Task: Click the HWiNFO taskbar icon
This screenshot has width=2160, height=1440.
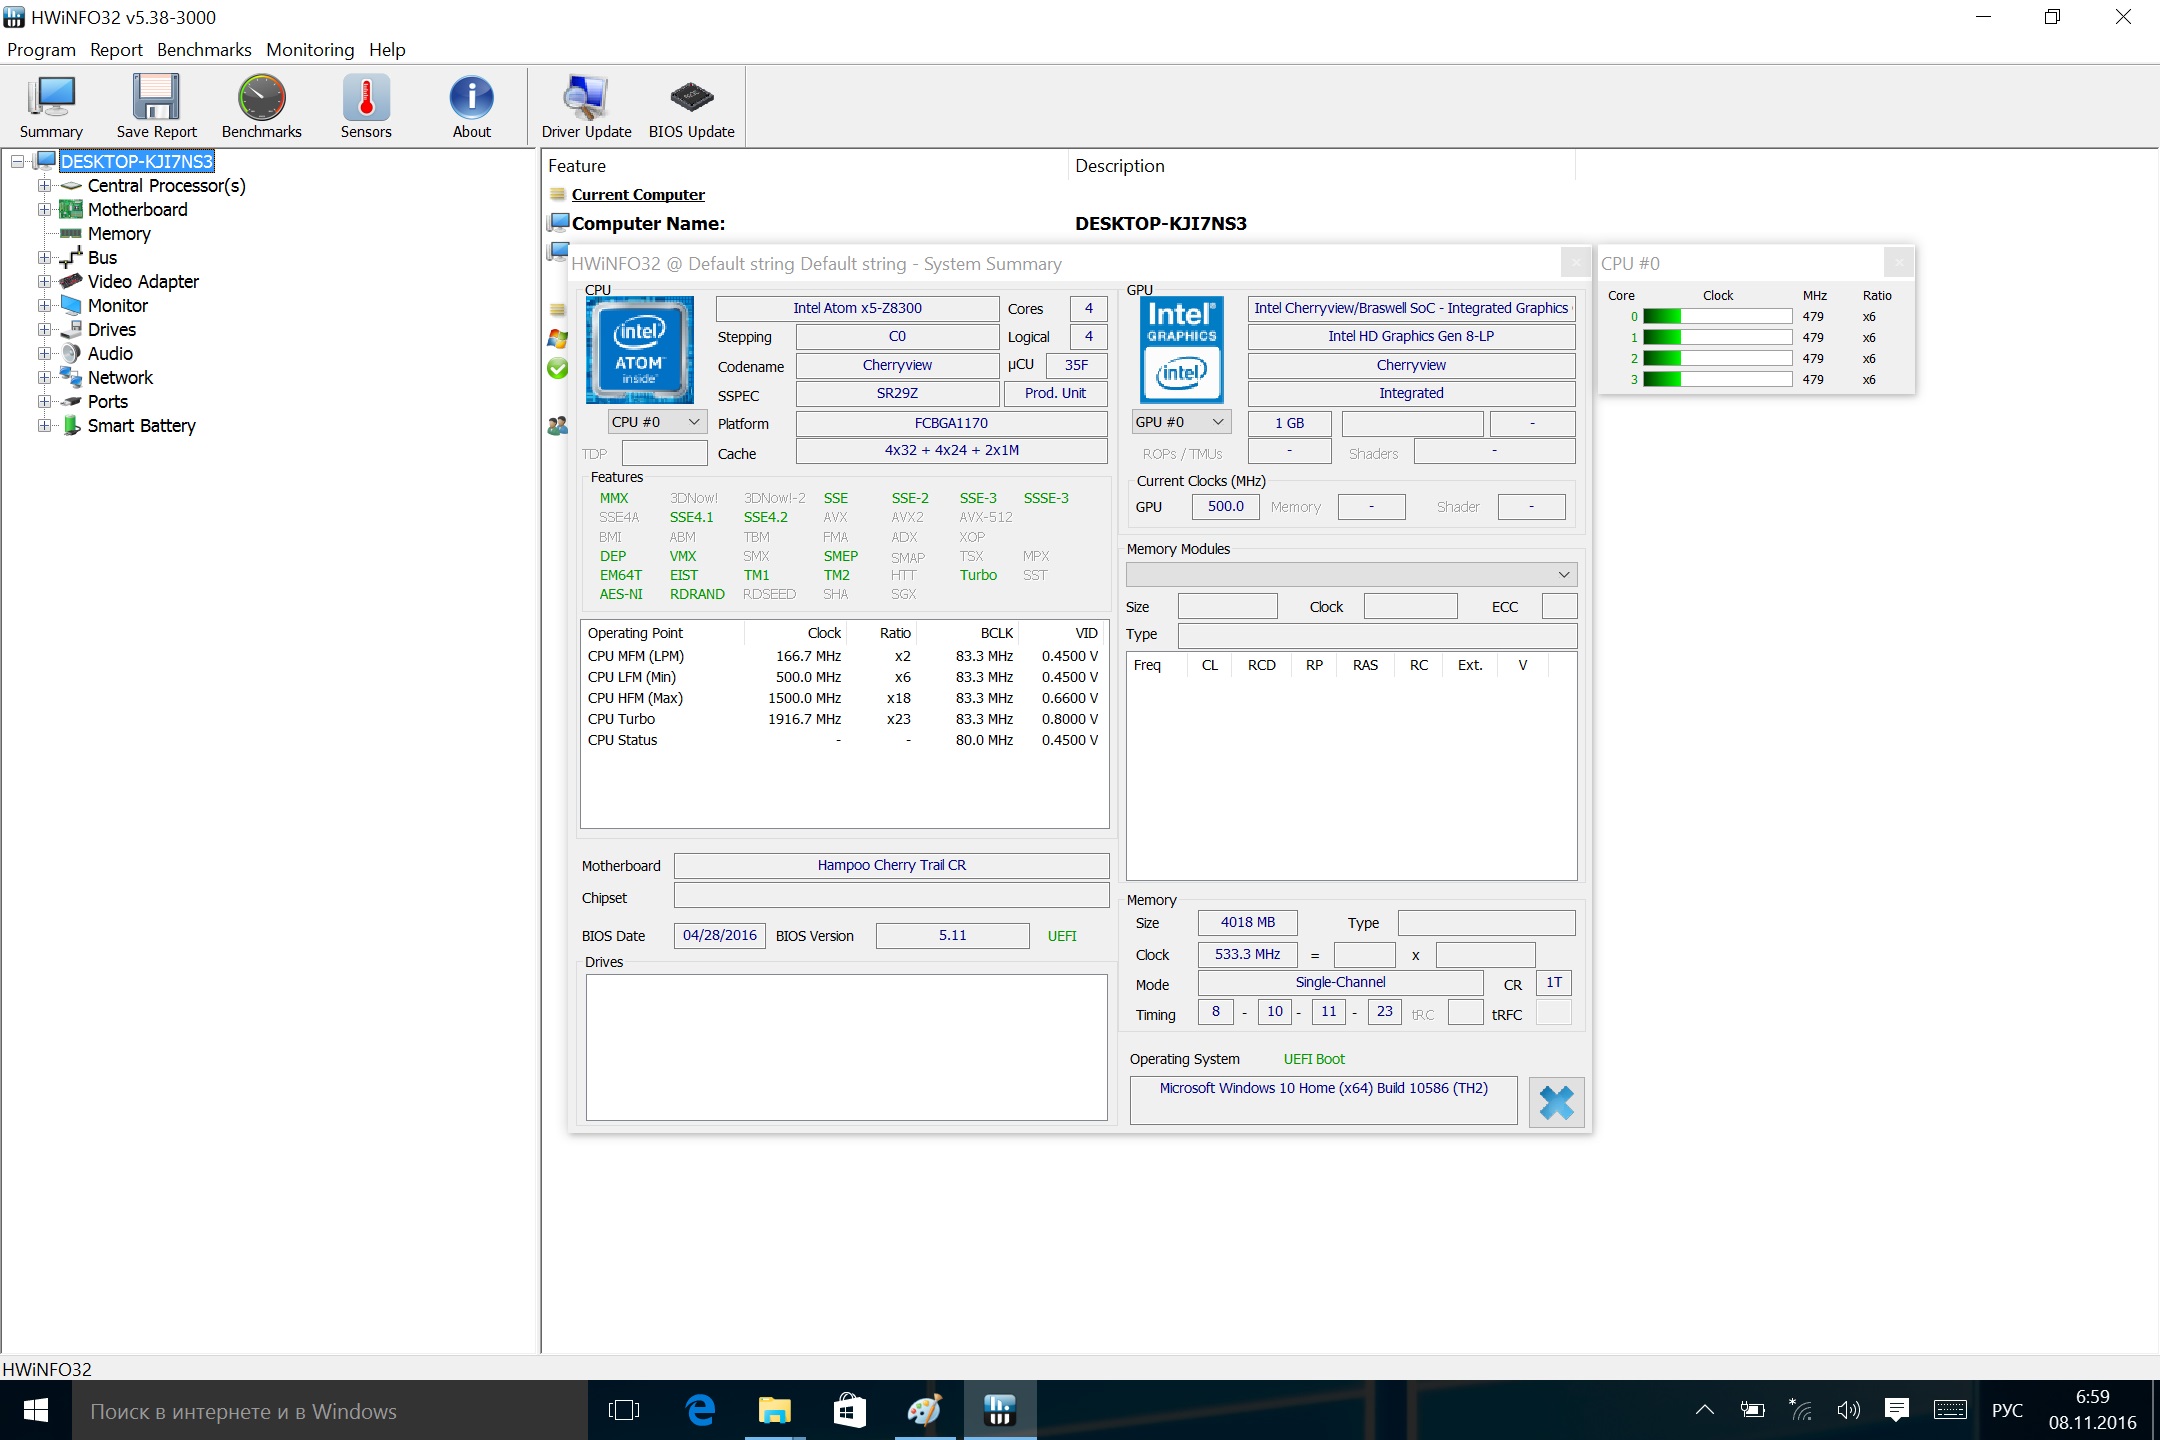Action: 999,1410
